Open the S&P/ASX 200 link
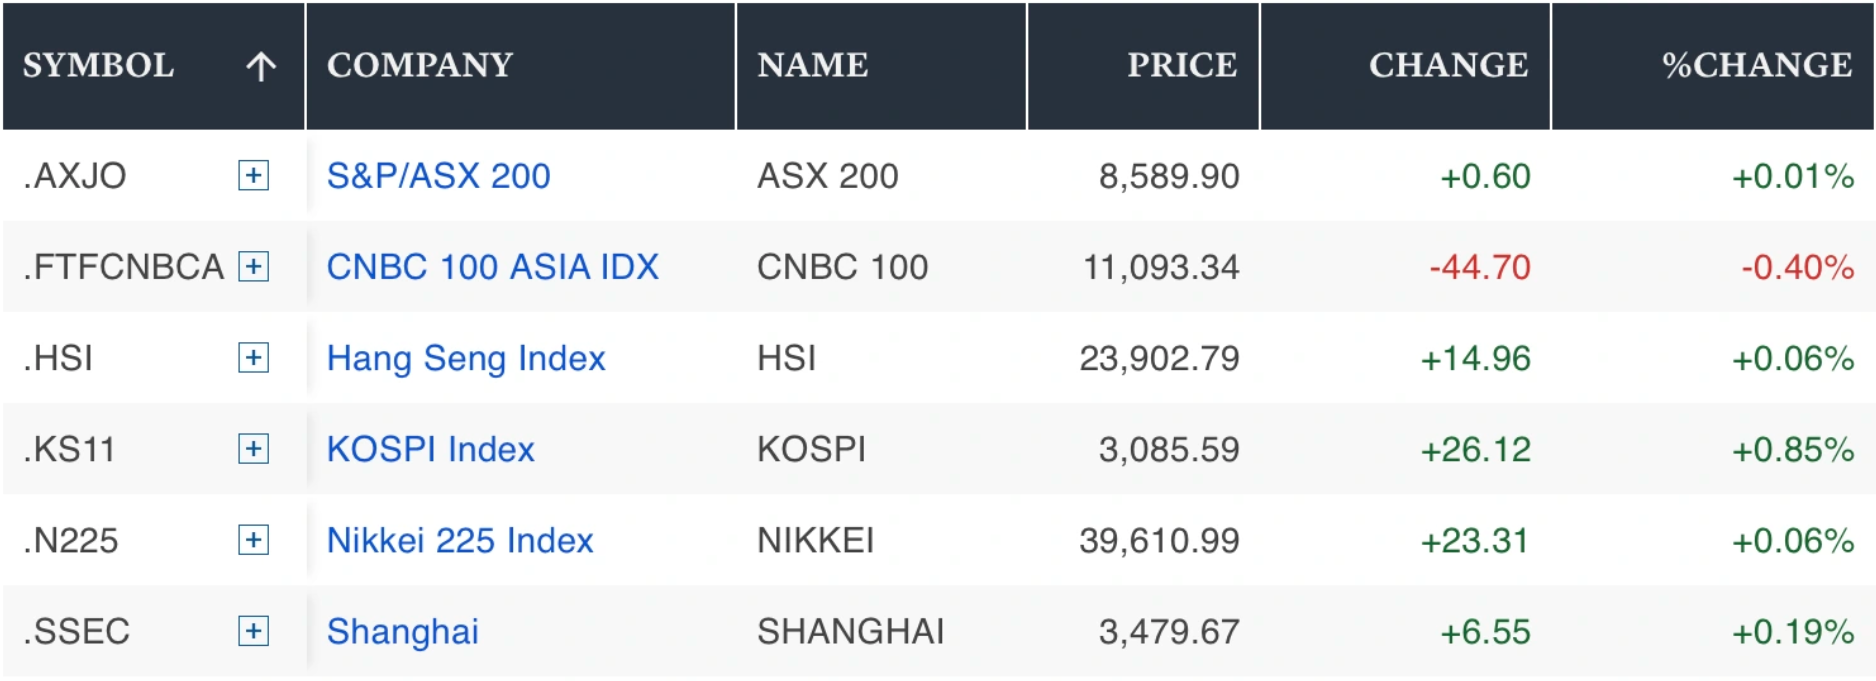This screenshot has width=1876, height=681. (x=438, y=176)
